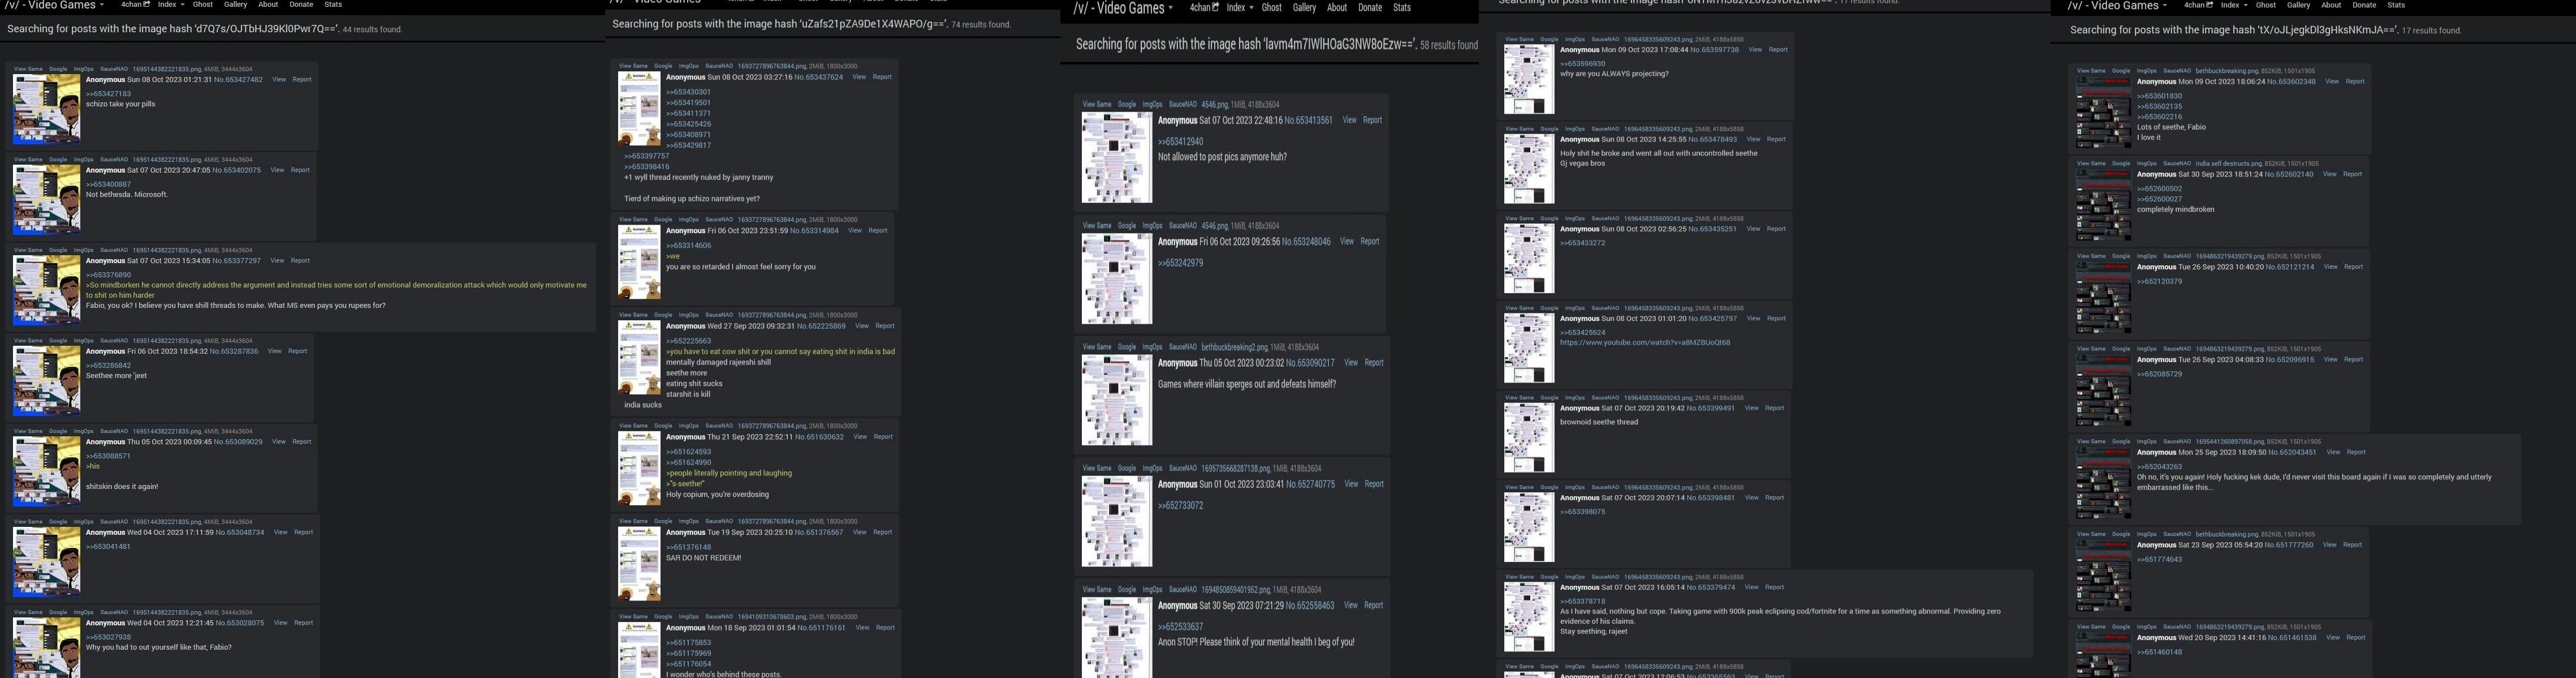The image size is (2576, 678).
Task: Open Ghost menu item in 44-results page
Action: [202, 4]
